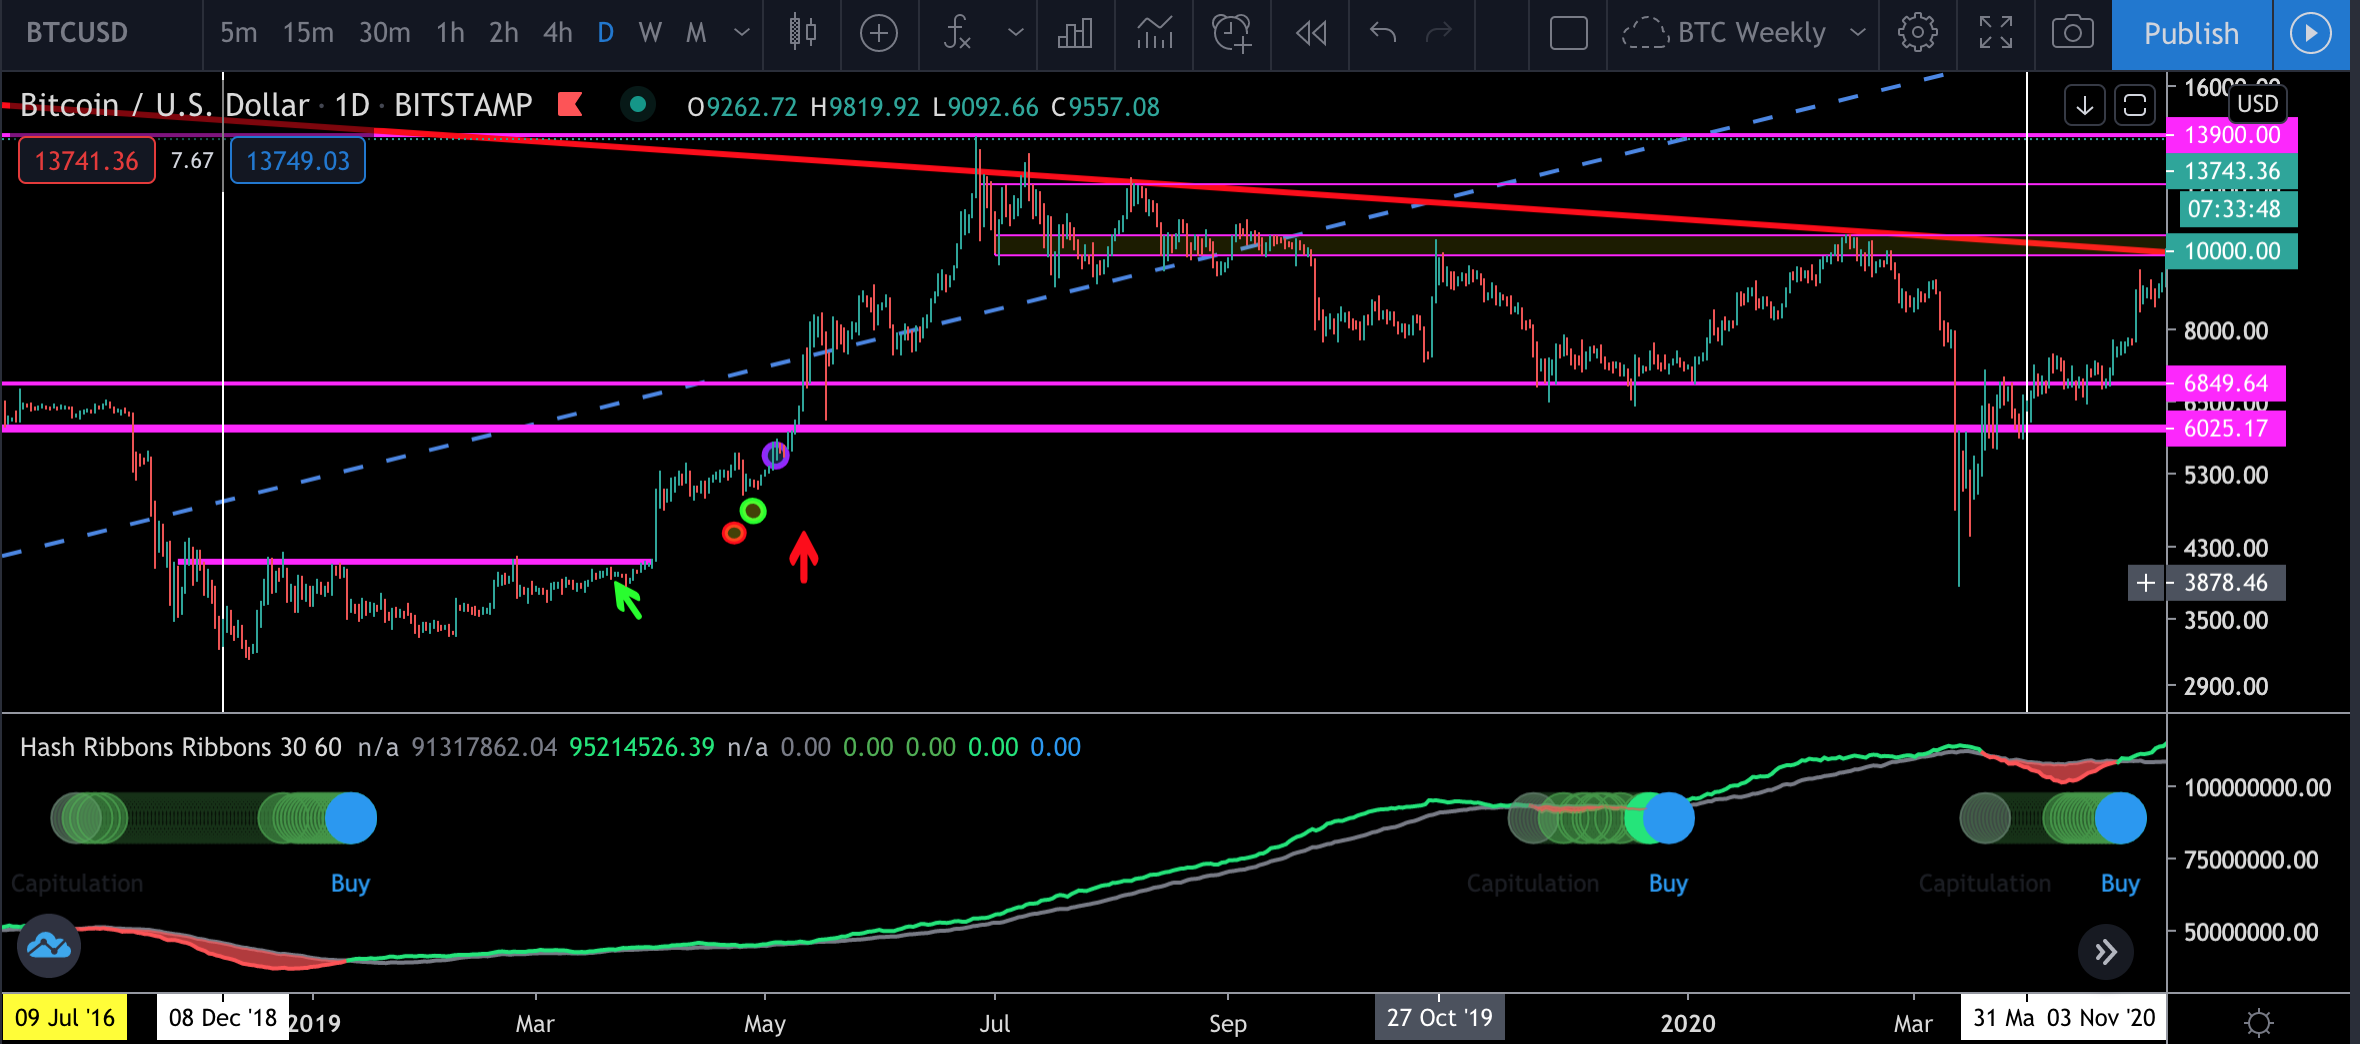Switch to 4h timeframe
The width and height of the screenshot is (2360, 1044).
(558, 33)
